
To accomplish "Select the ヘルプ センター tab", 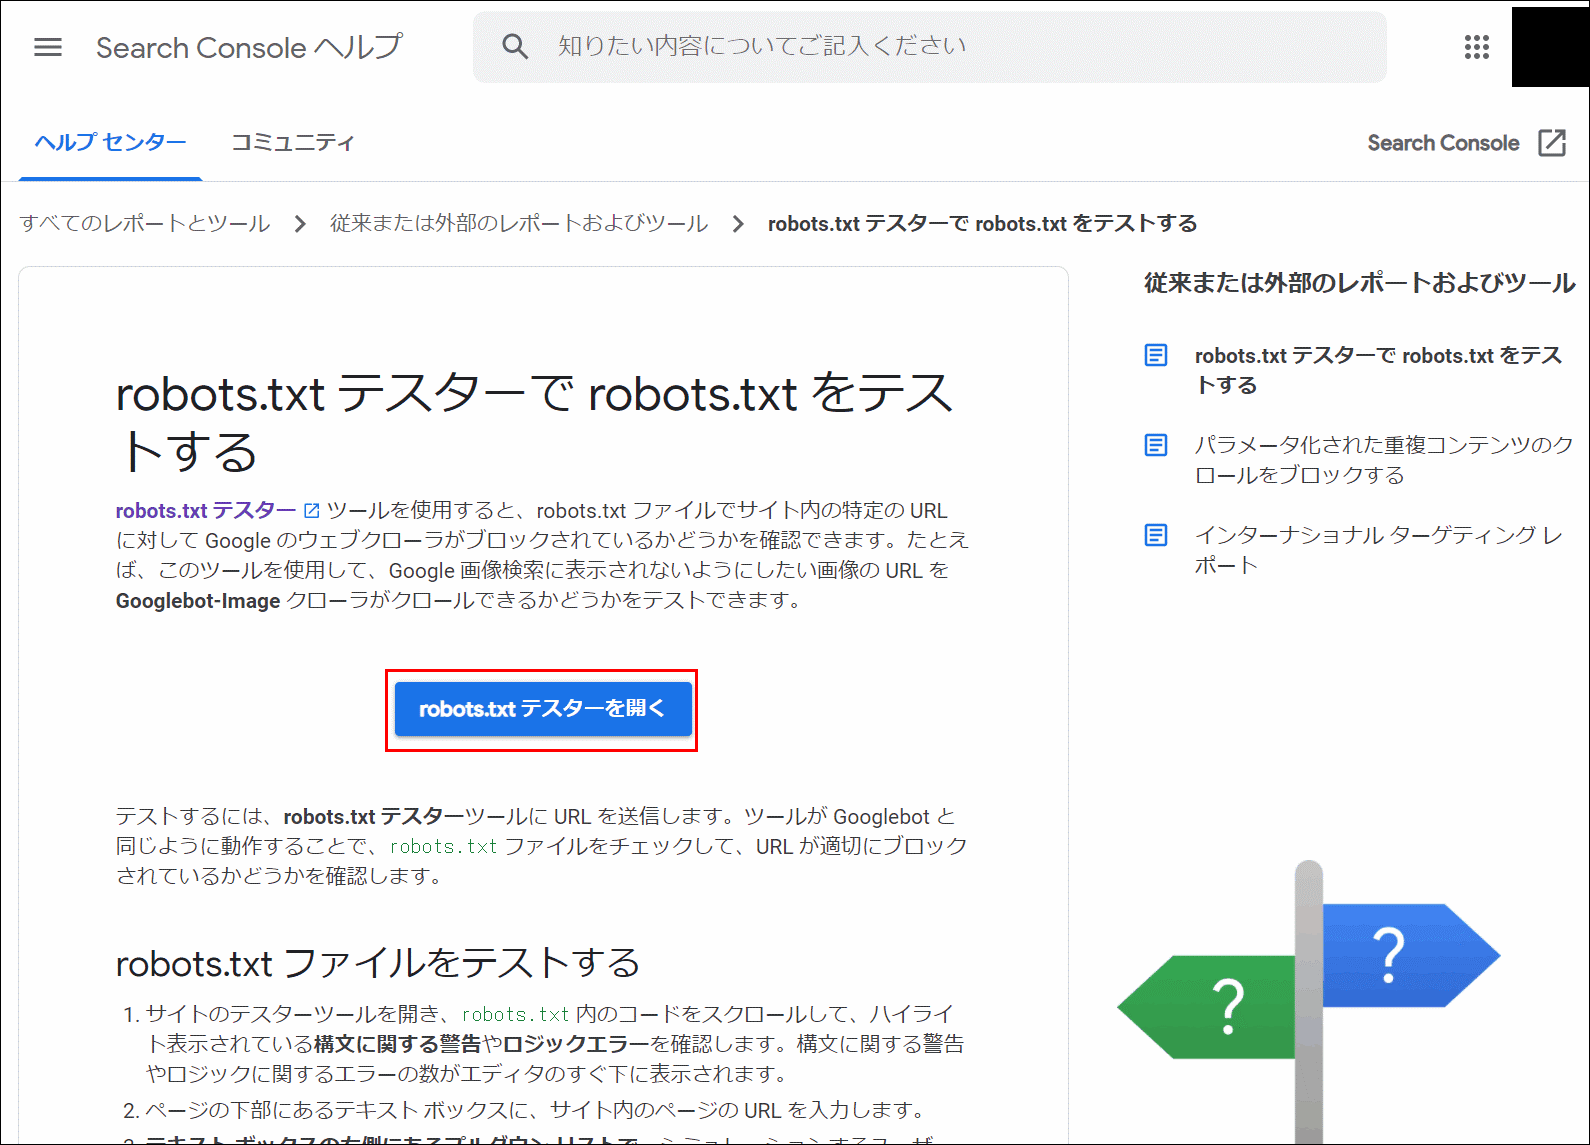I will tap(110, 143).
